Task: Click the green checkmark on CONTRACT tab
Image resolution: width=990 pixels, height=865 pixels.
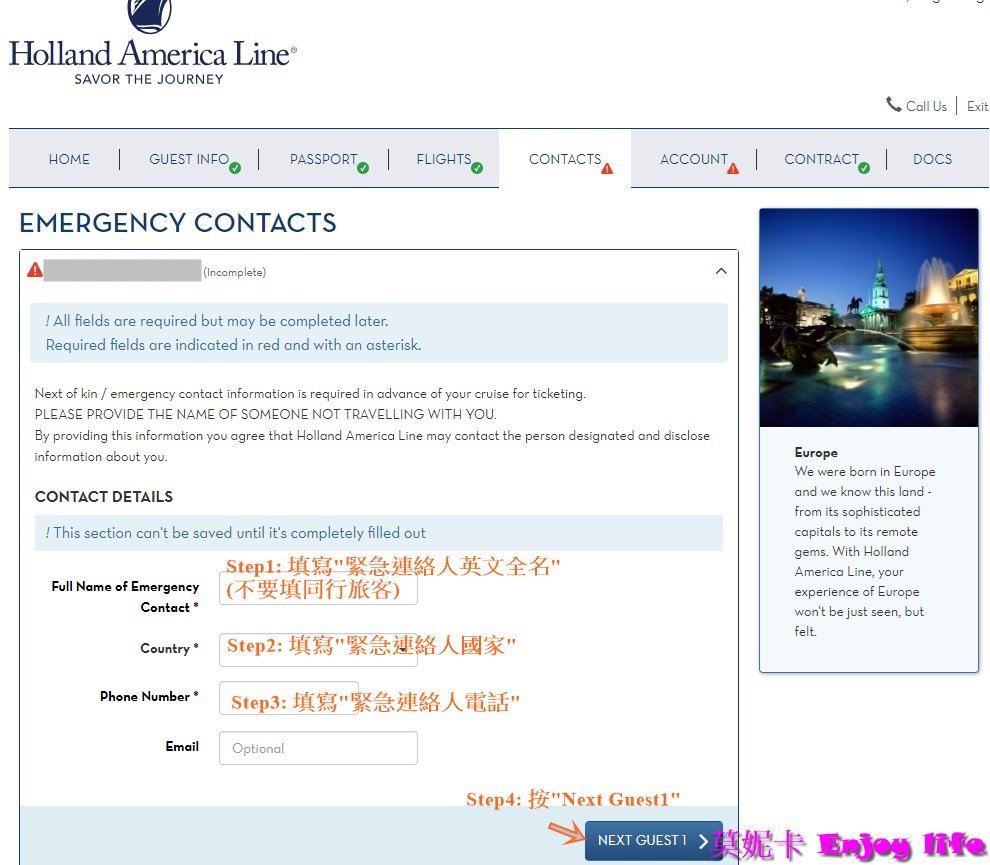Action: pyautogui.click(x=865, y=167)
